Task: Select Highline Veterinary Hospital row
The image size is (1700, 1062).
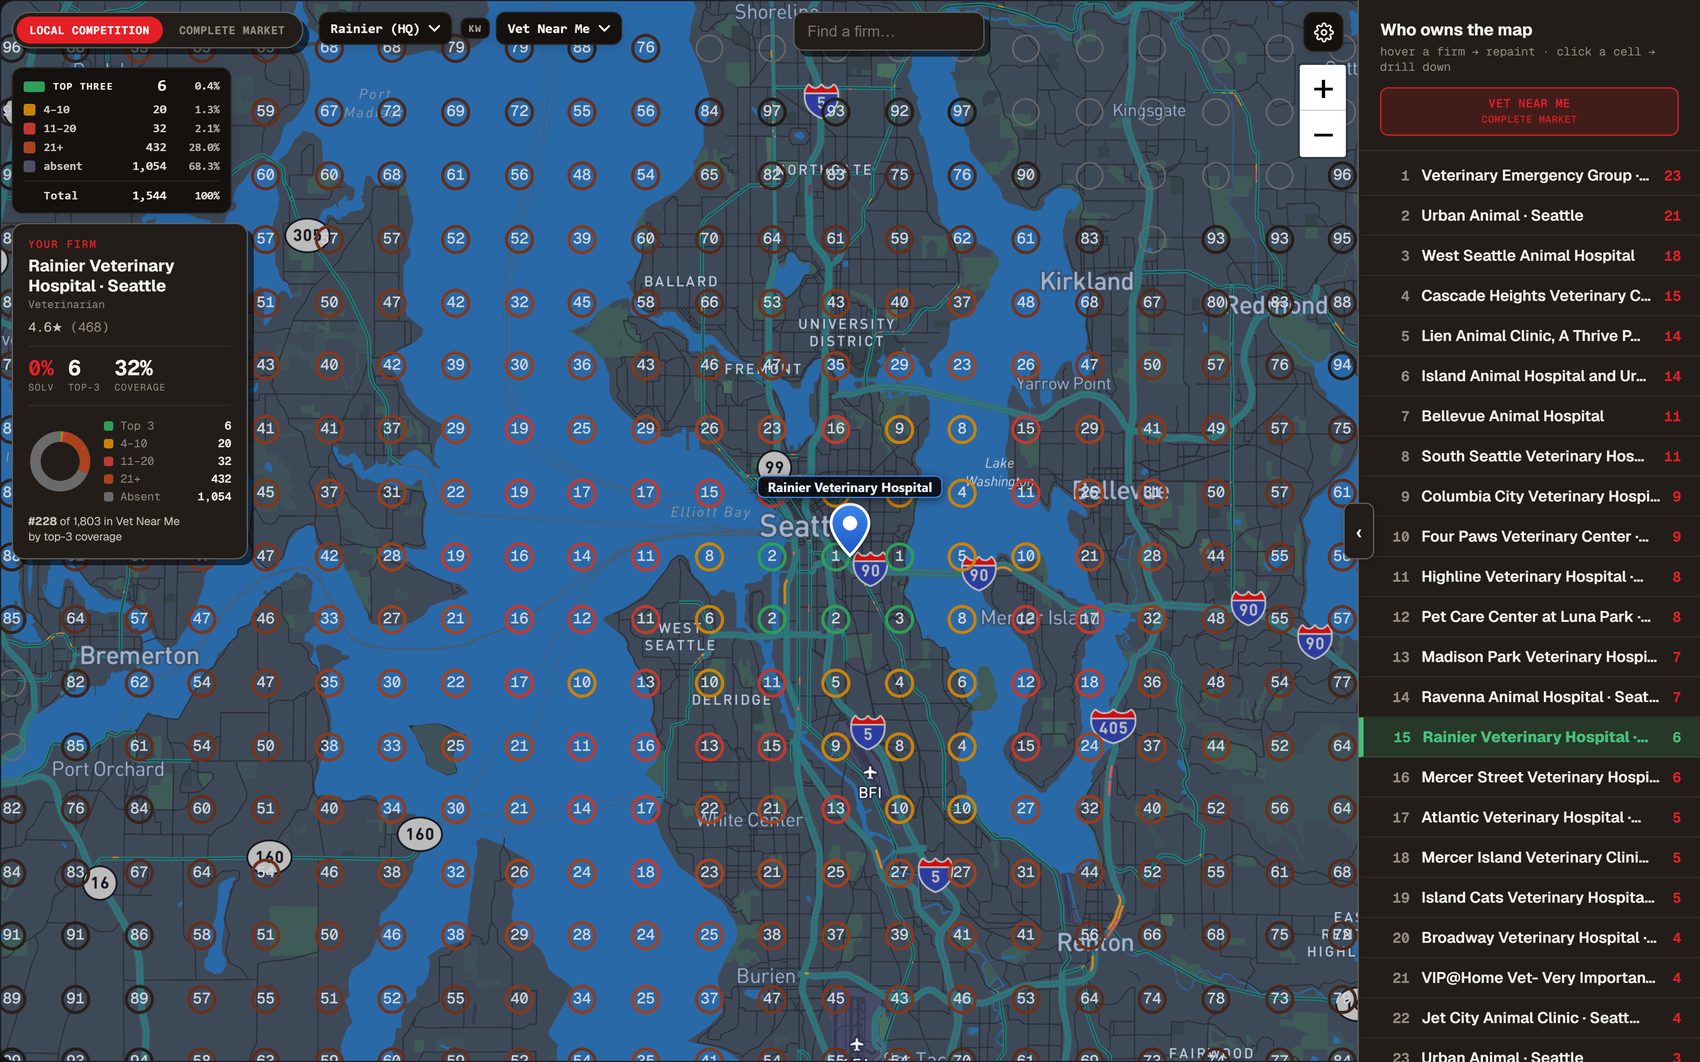Action: pos(1530,577)
